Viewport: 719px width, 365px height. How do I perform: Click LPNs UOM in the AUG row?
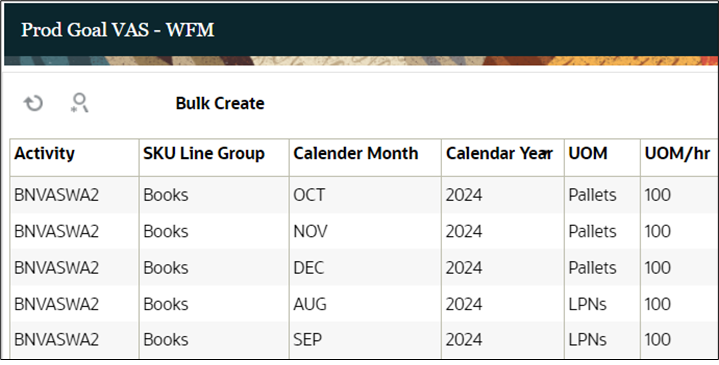587,304
